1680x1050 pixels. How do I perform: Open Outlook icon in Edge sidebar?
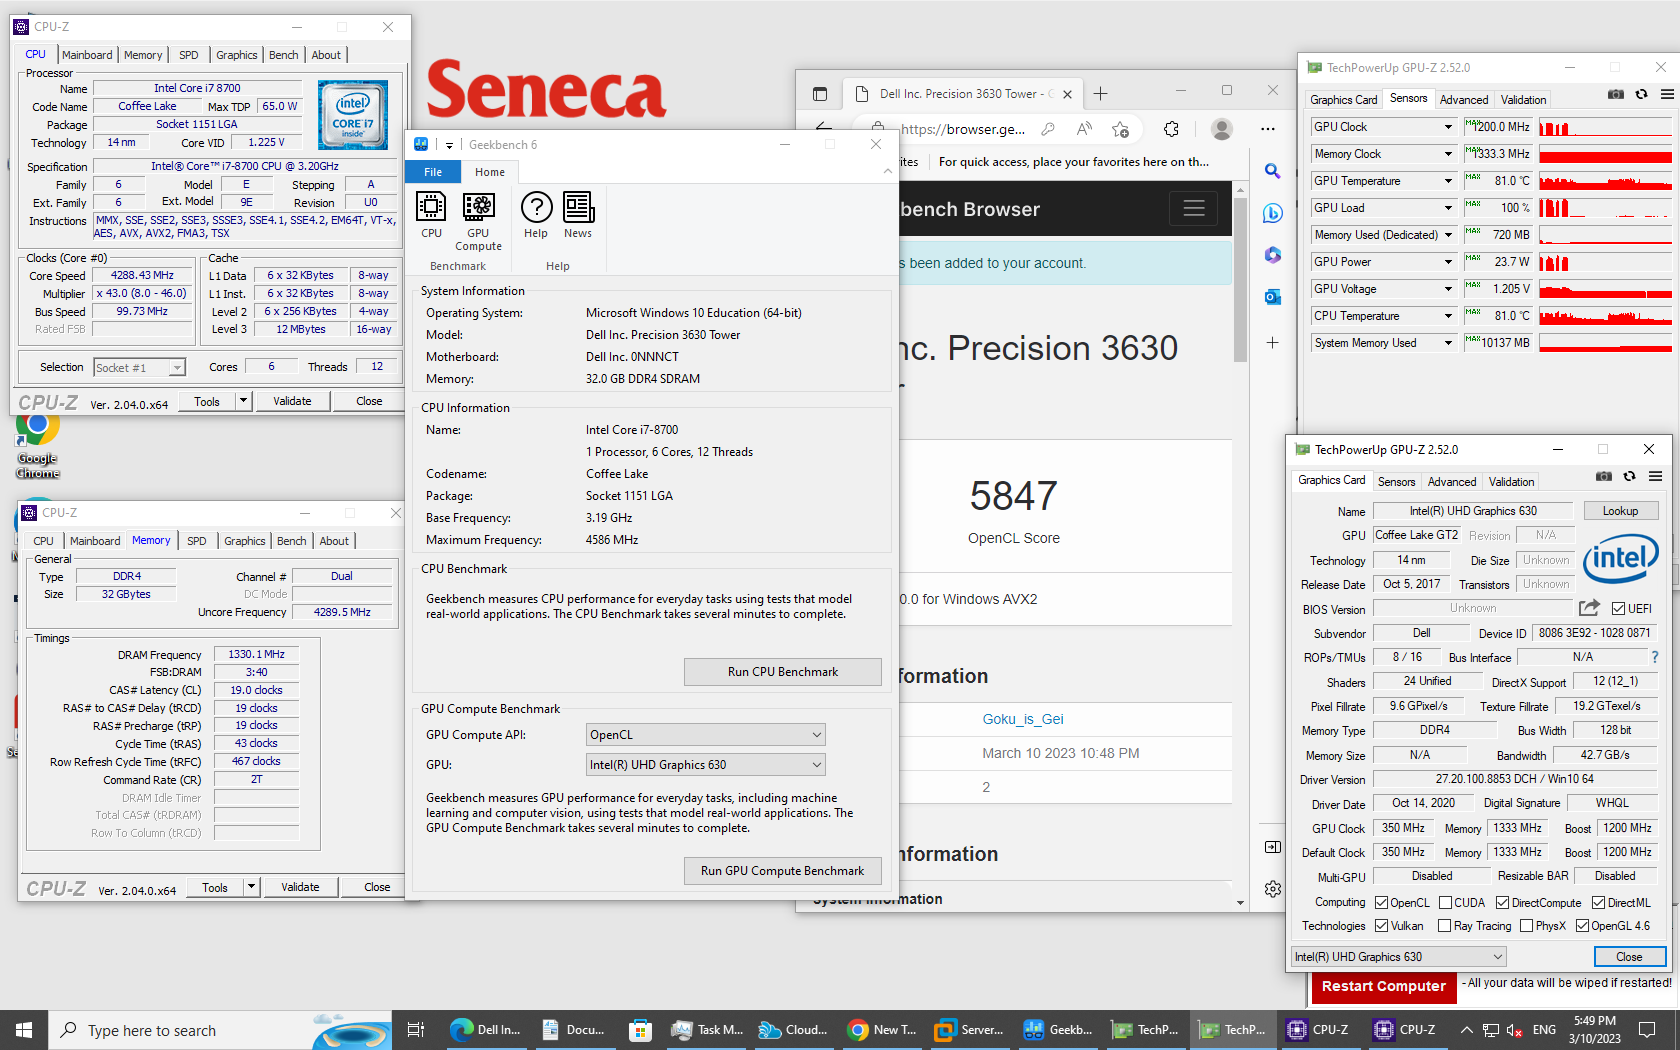[x=1272, y=297]
